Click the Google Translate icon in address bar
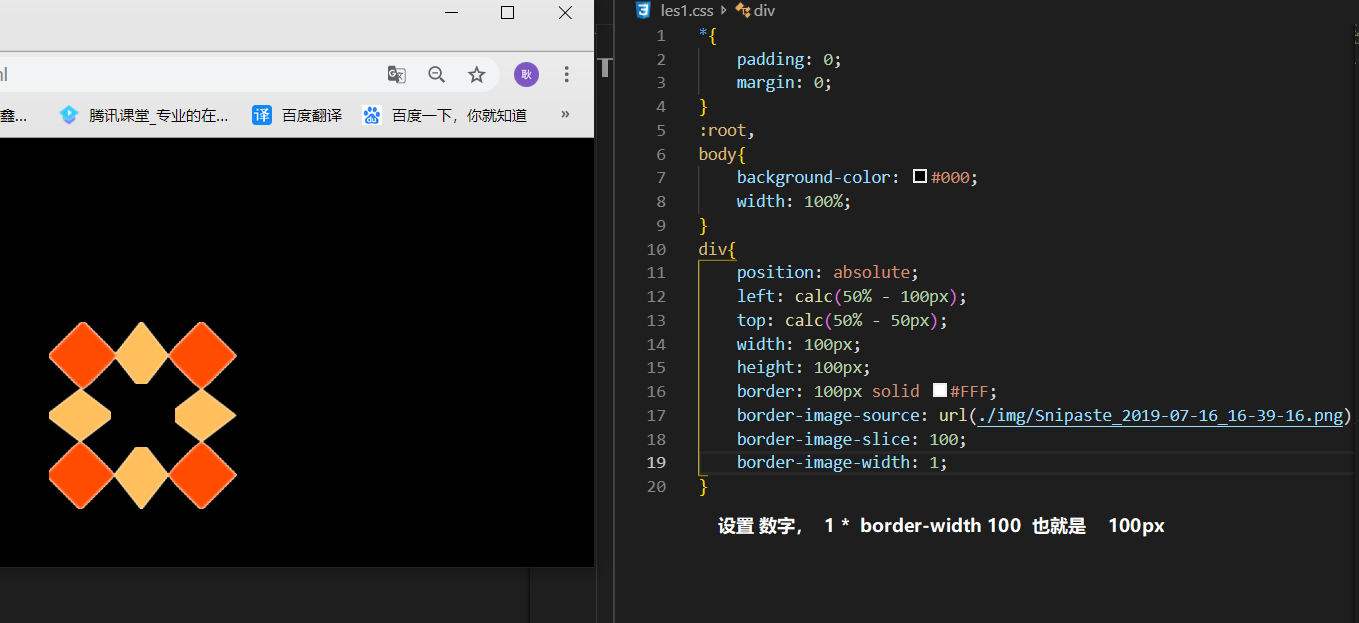This screenshot has width=1359, height=623. point(397,74)
